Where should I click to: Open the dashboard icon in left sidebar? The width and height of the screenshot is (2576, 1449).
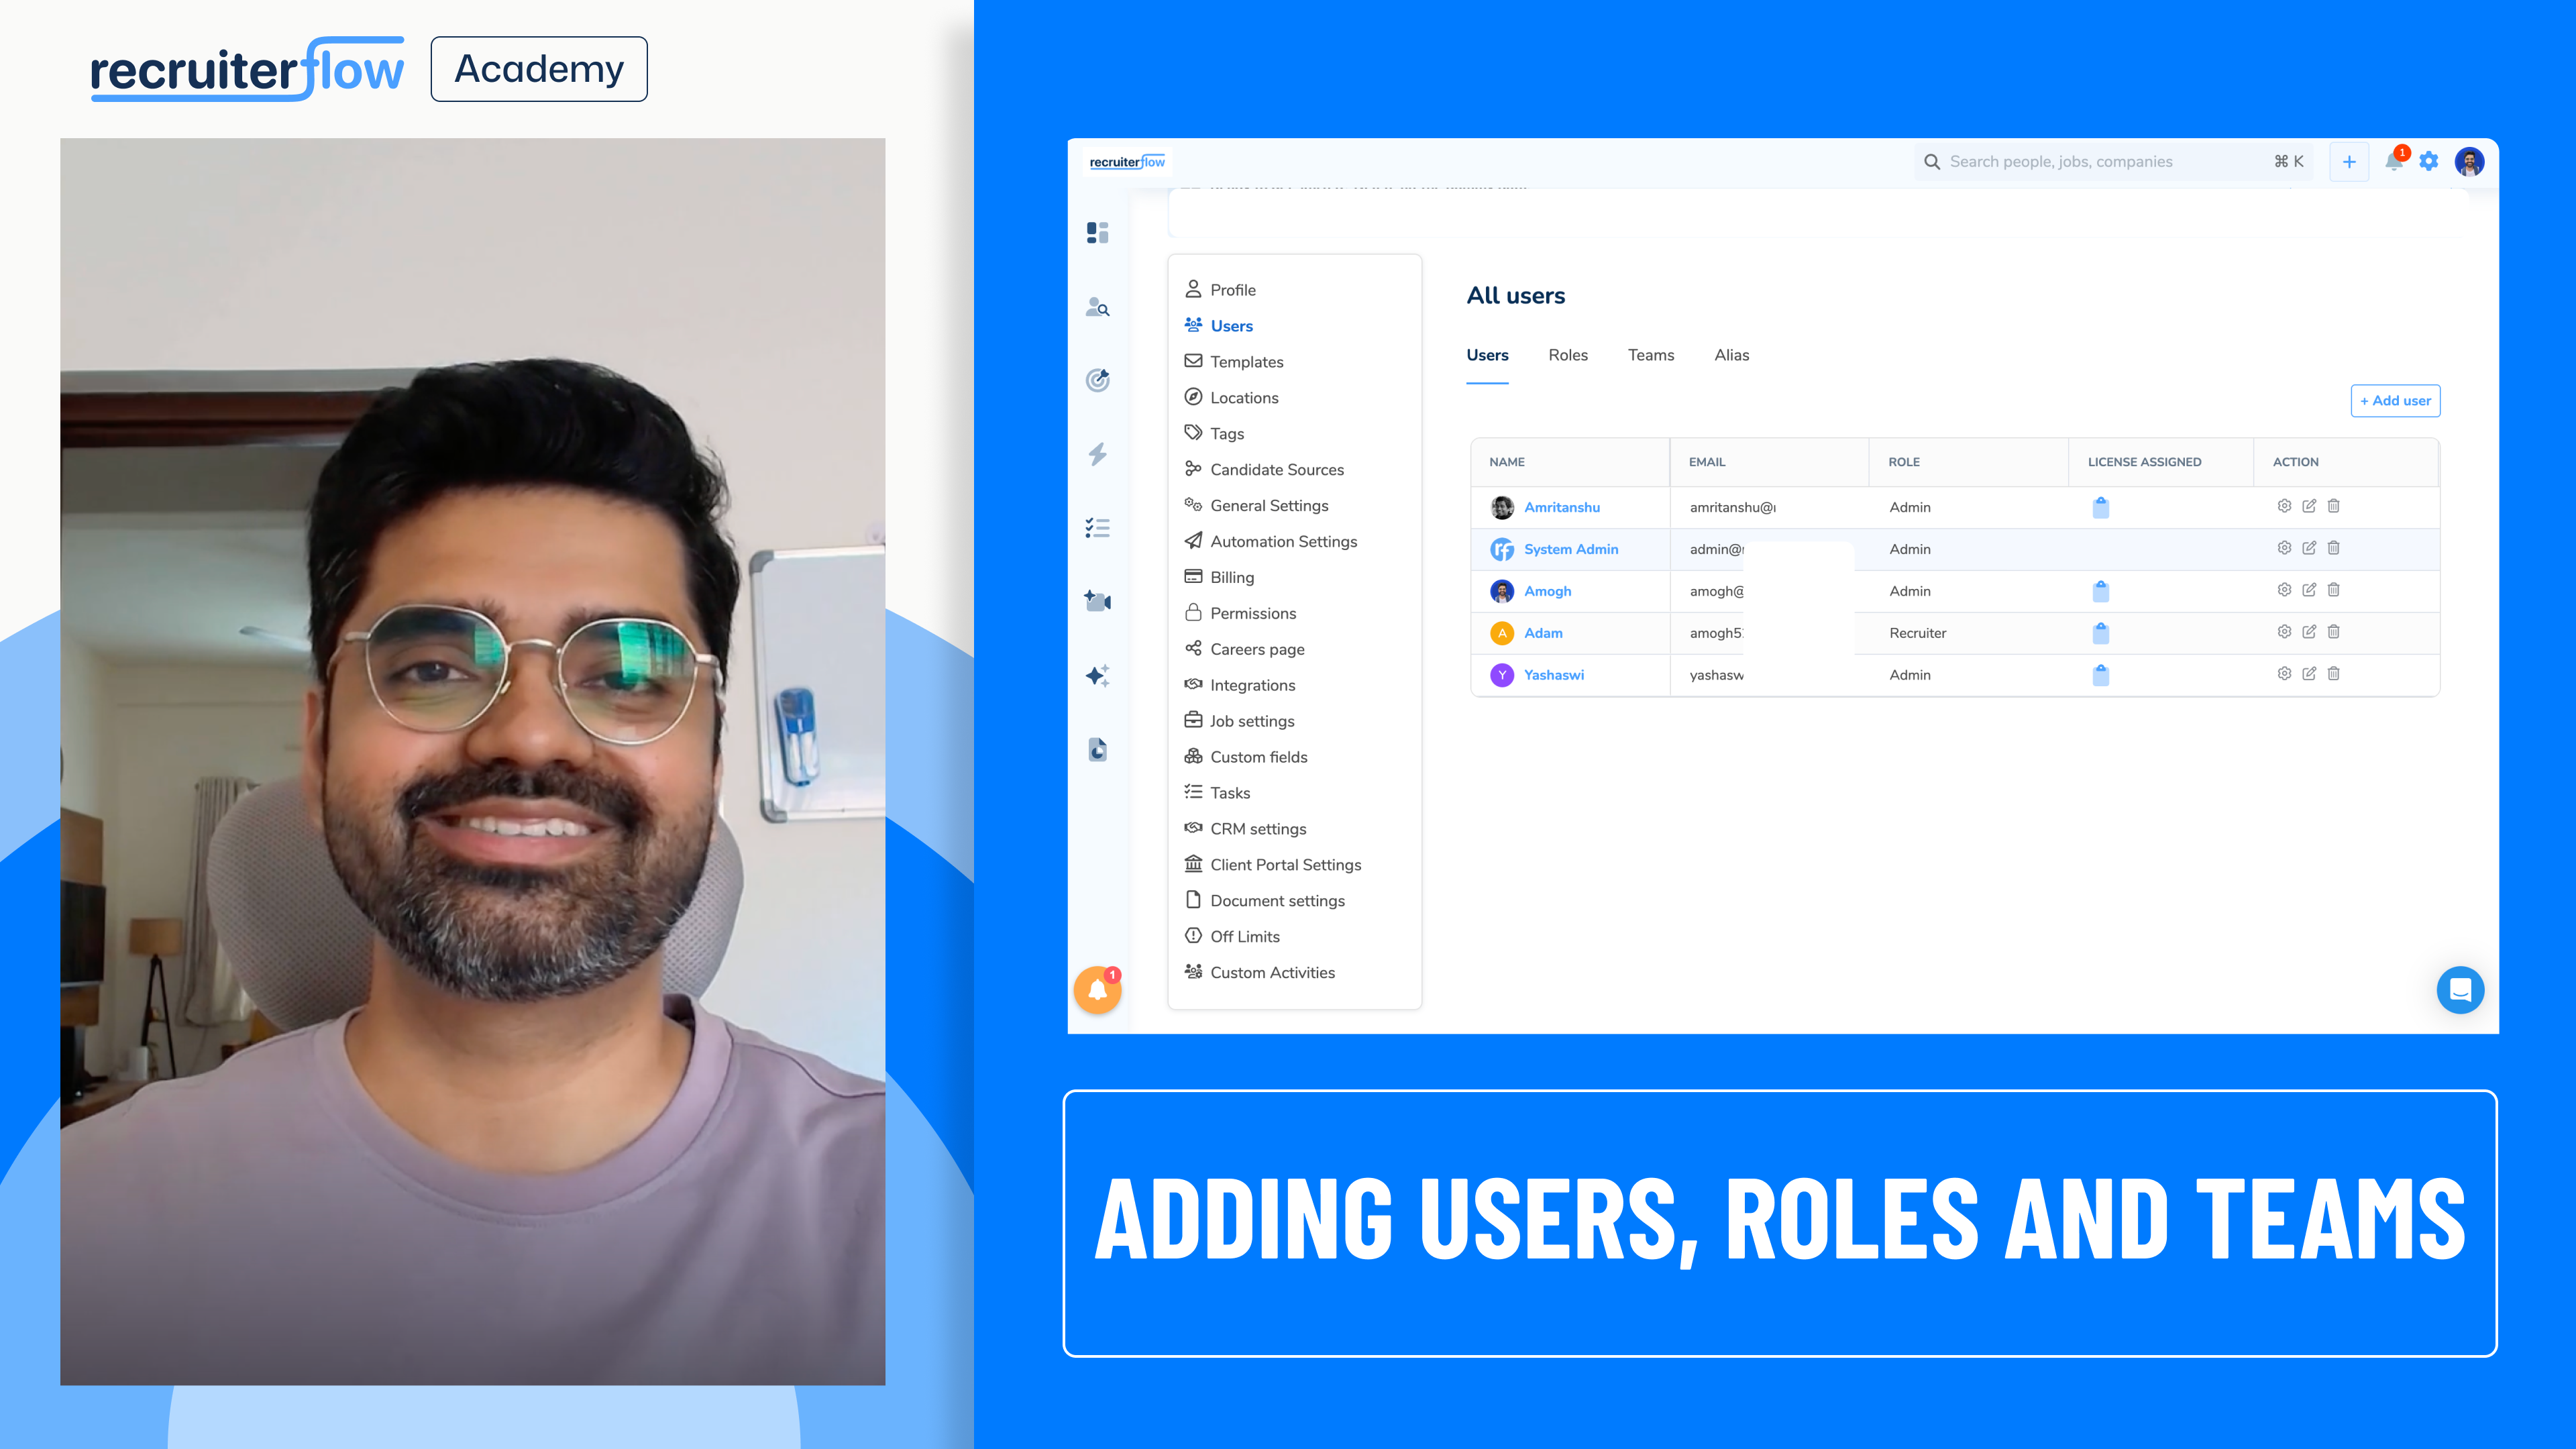click(x=1097, y=233)
